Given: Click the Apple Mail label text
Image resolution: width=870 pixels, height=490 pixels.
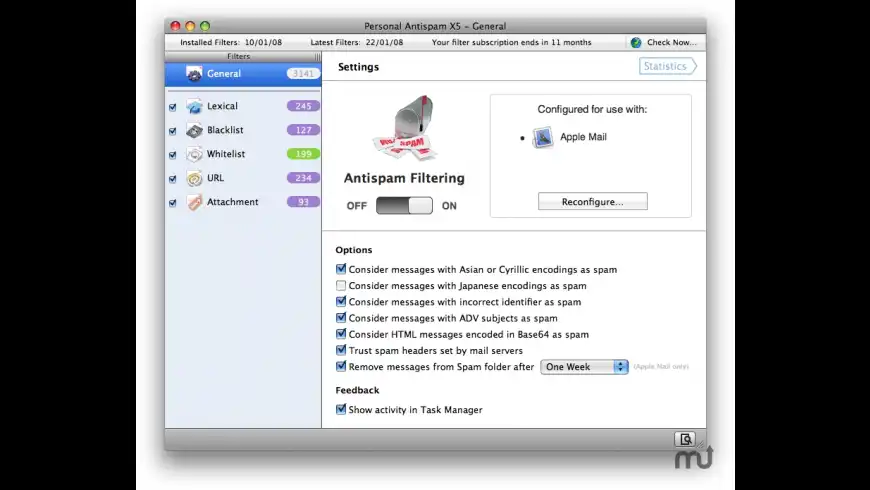Looking at the screenshot, I should [x=583, y=137].
